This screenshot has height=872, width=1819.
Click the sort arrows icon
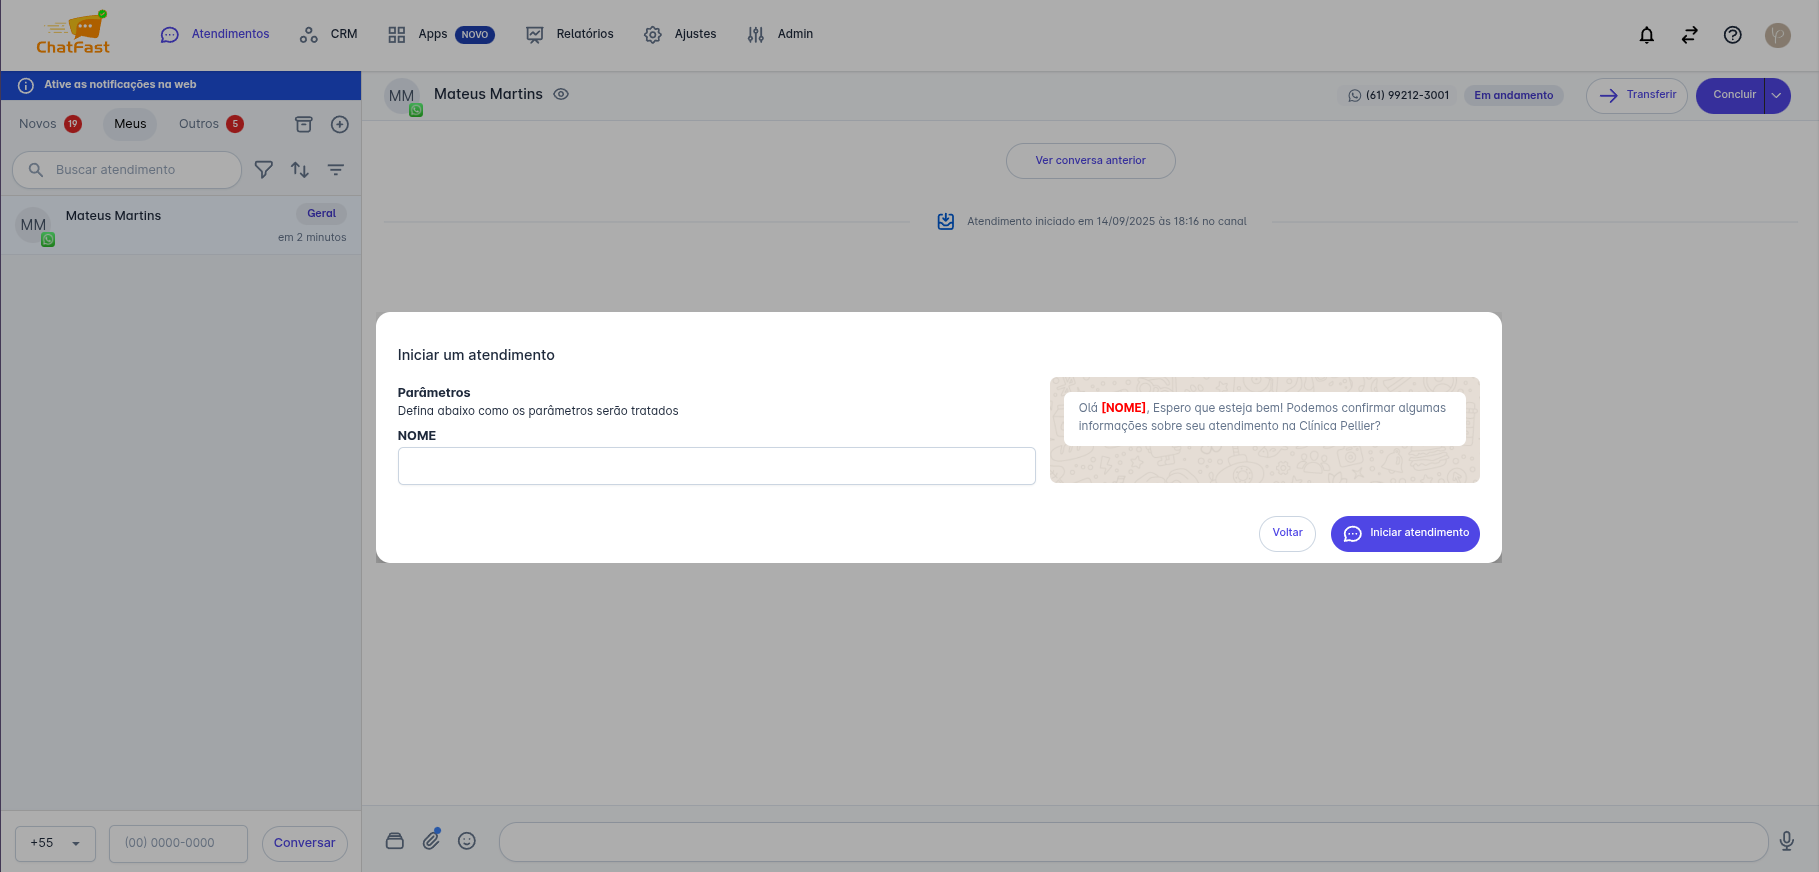300,170
